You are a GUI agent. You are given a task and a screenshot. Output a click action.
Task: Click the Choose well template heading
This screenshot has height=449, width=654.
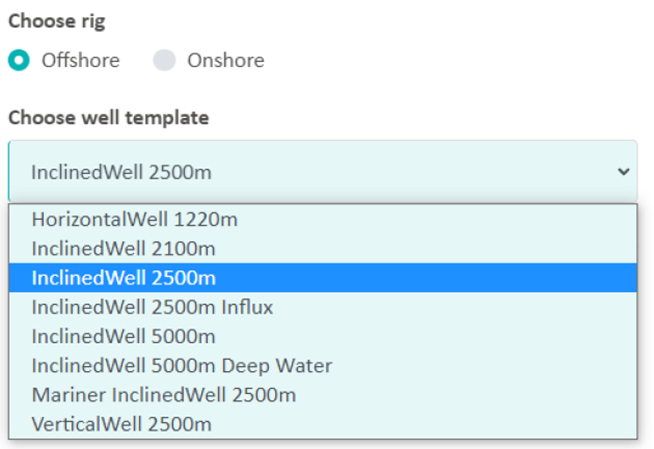109,118
